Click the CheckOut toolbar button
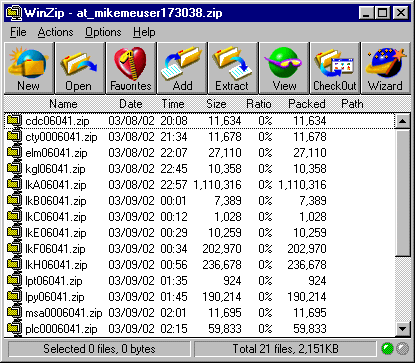 point(335,68)
